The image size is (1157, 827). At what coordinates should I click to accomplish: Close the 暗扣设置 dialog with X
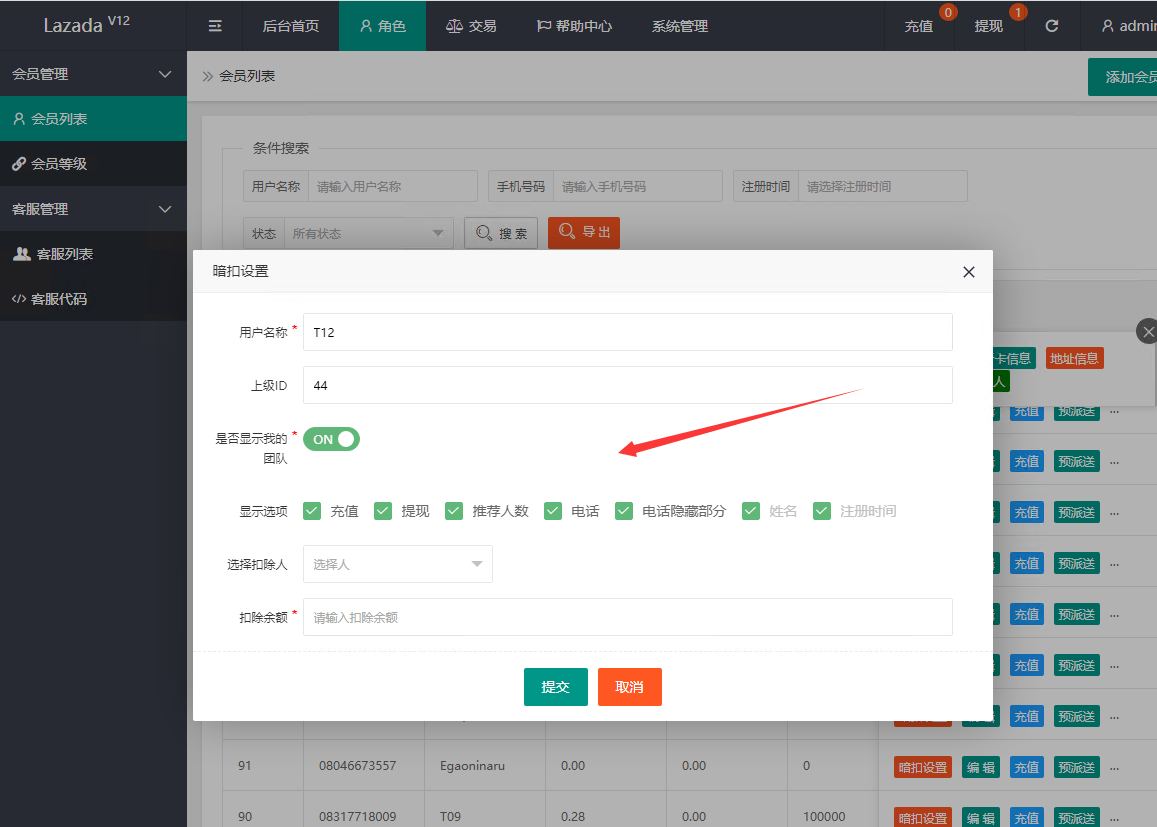pos(968,272)
